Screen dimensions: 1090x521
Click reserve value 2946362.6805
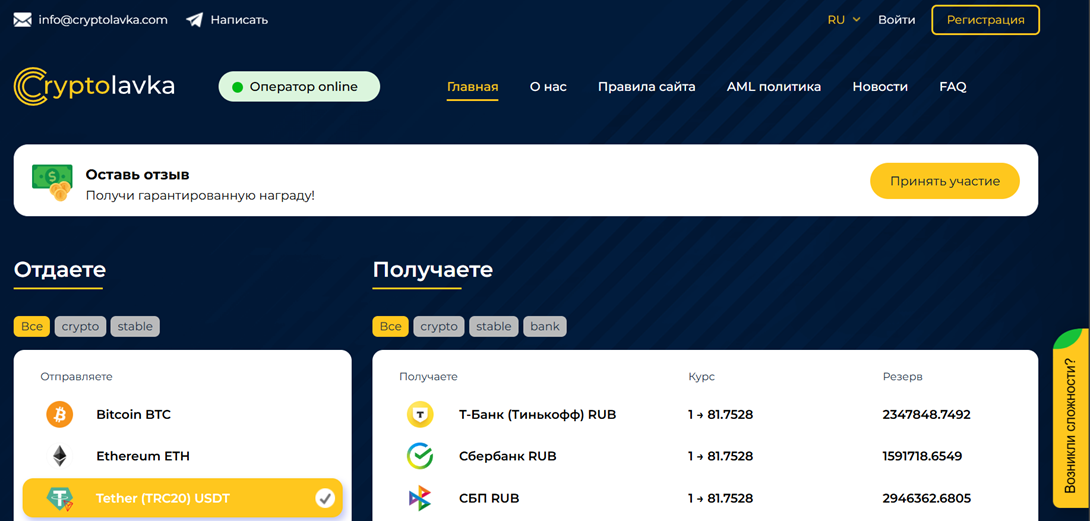click(926, 498)
